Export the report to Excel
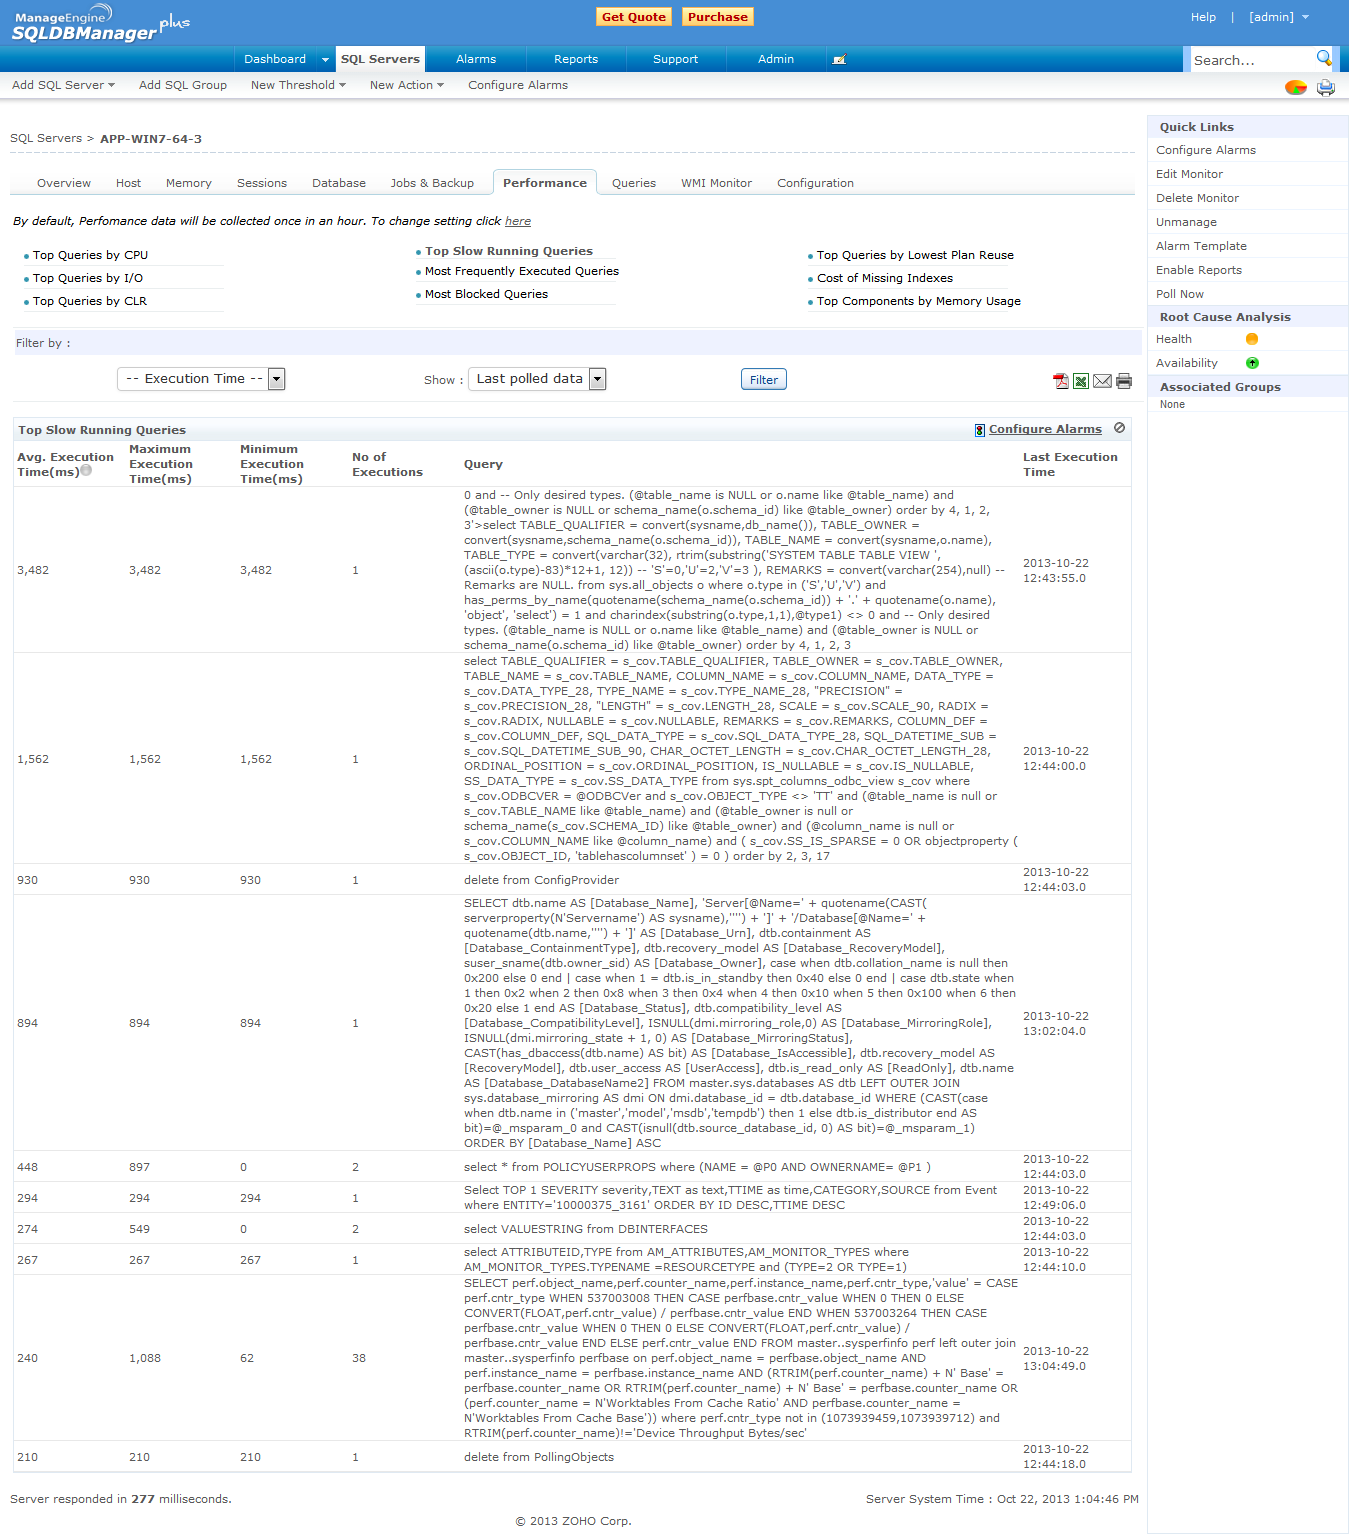 (1081, 381)
